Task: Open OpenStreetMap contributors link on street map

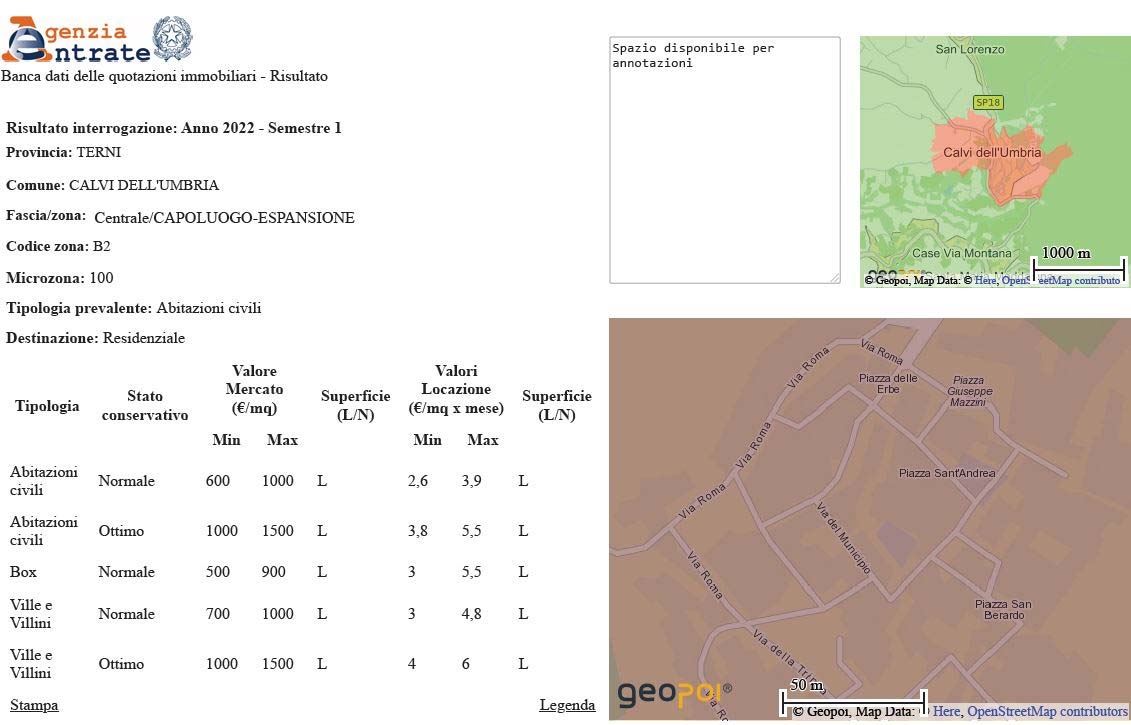Action: (1047, 712)
